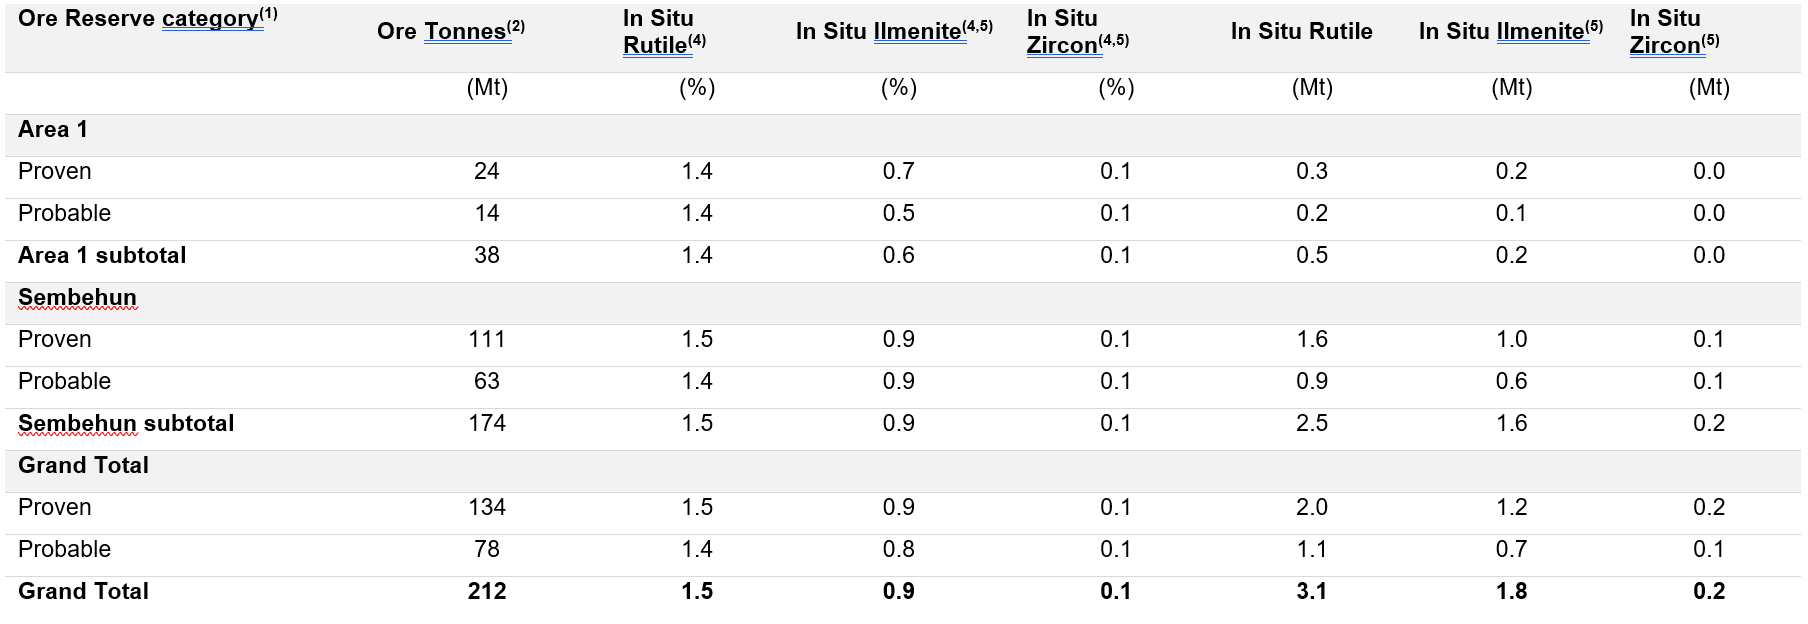Click the Sembehun subtotal tonnes value 174
The image size is (1808, 624).
(x=487, y=424)
